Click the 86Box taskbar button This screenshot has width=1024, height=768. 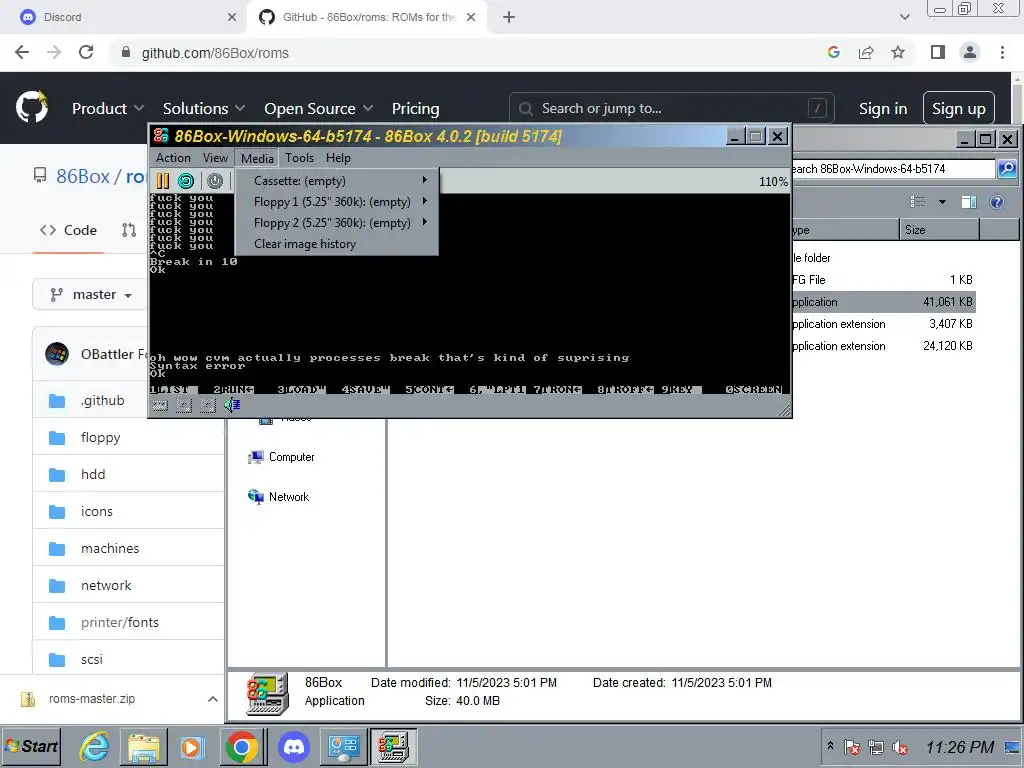tap(393, 746)
